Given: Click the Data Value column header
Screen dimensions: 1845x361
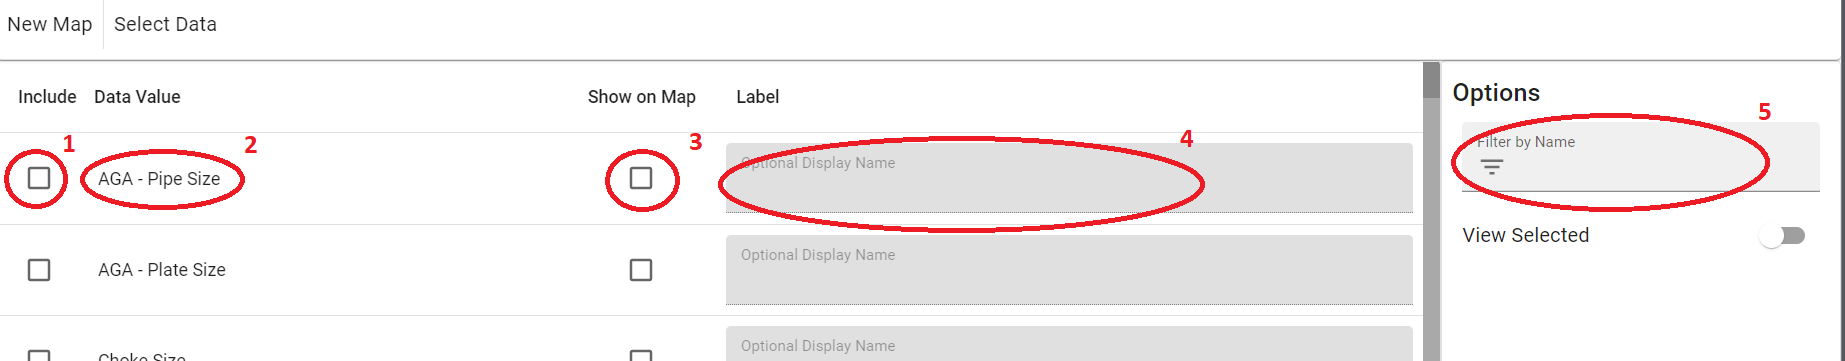Looking at the screenshot, I should tap(137, 97).
